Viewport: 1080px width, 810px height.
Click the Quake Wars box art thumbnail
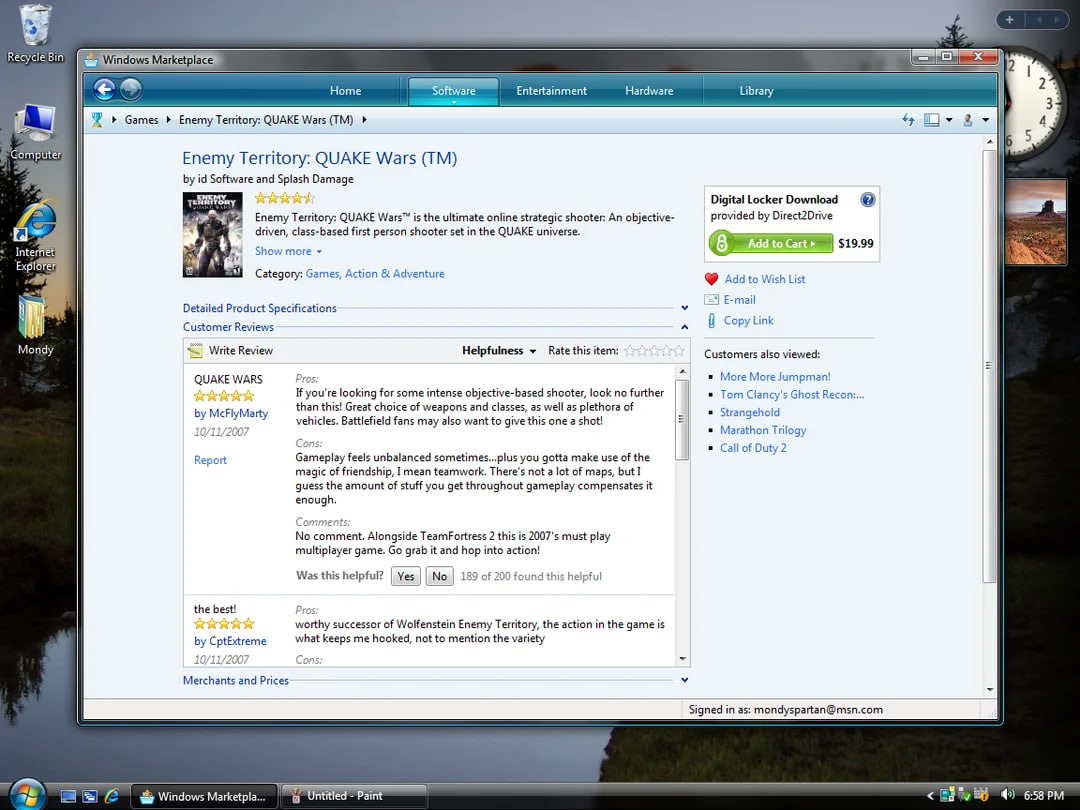click(212, 234)
